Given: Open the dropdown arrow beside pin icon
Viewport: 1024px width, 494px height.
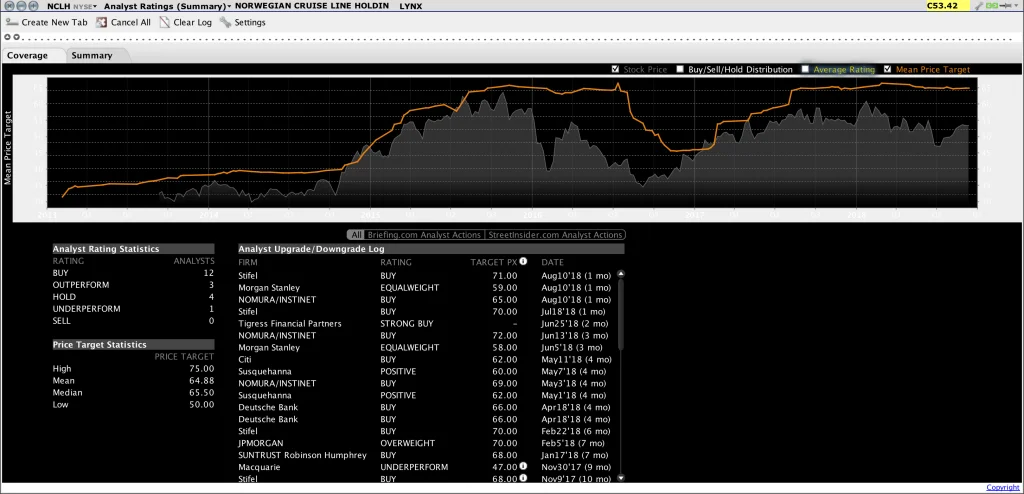Looking at the screenshot, I should pyautogui.click(x=1016, y=5).
